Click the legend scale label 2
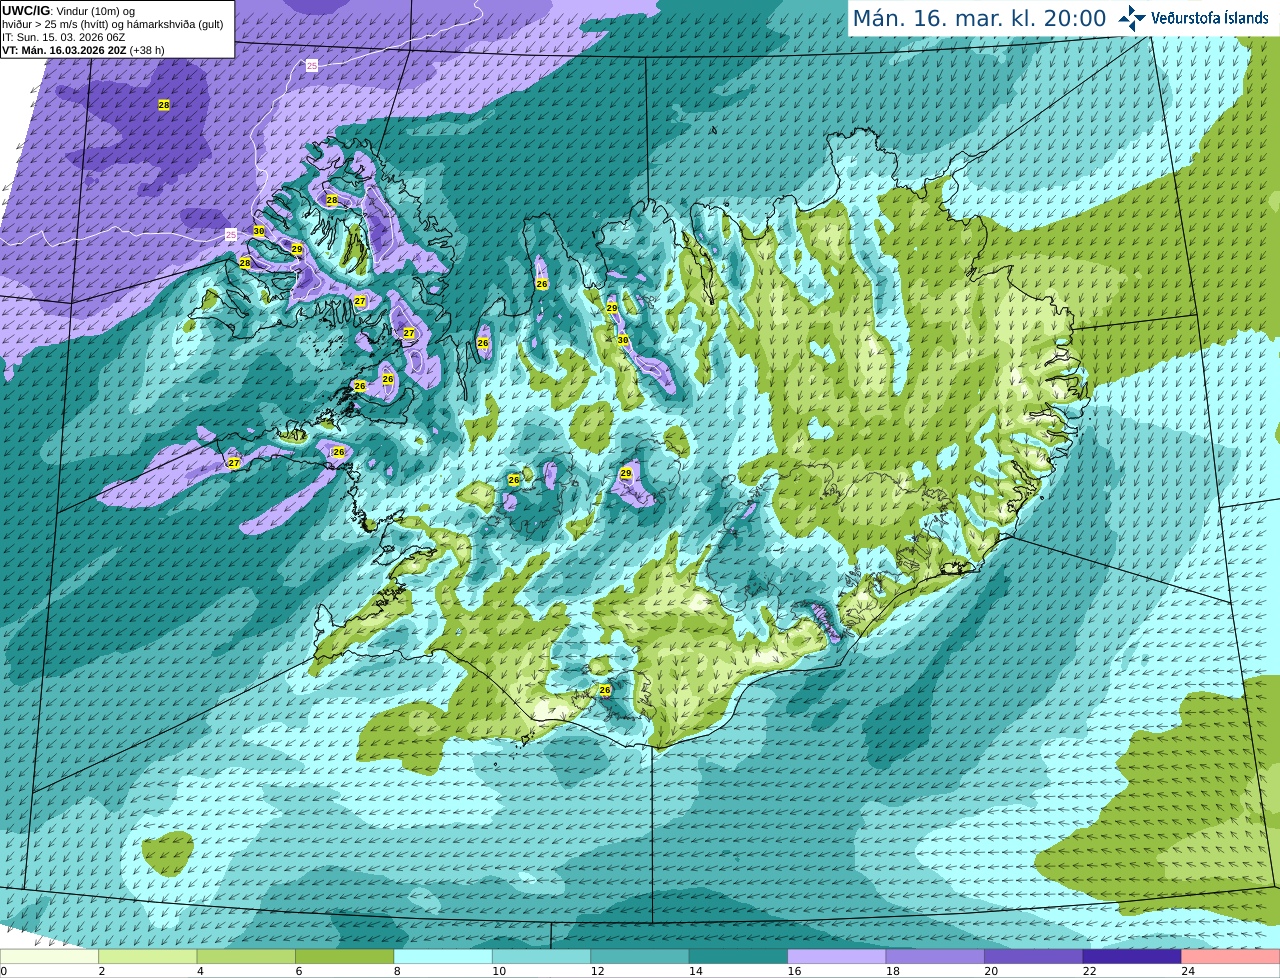 tap(102, 971)
